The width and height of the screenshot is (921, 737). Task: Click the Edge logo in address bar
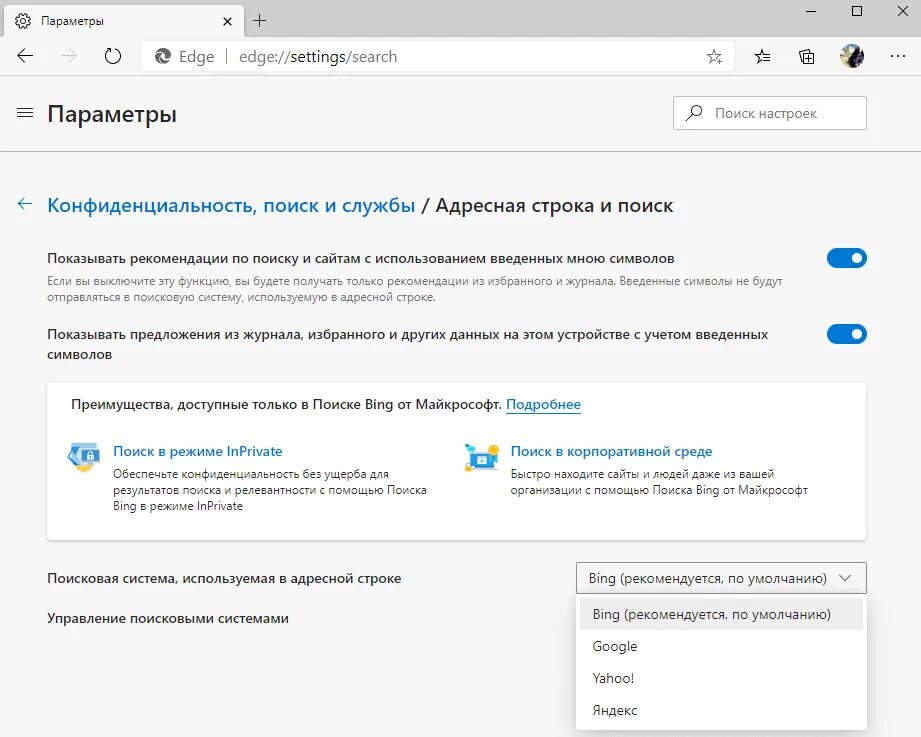(x=162, y=56)
